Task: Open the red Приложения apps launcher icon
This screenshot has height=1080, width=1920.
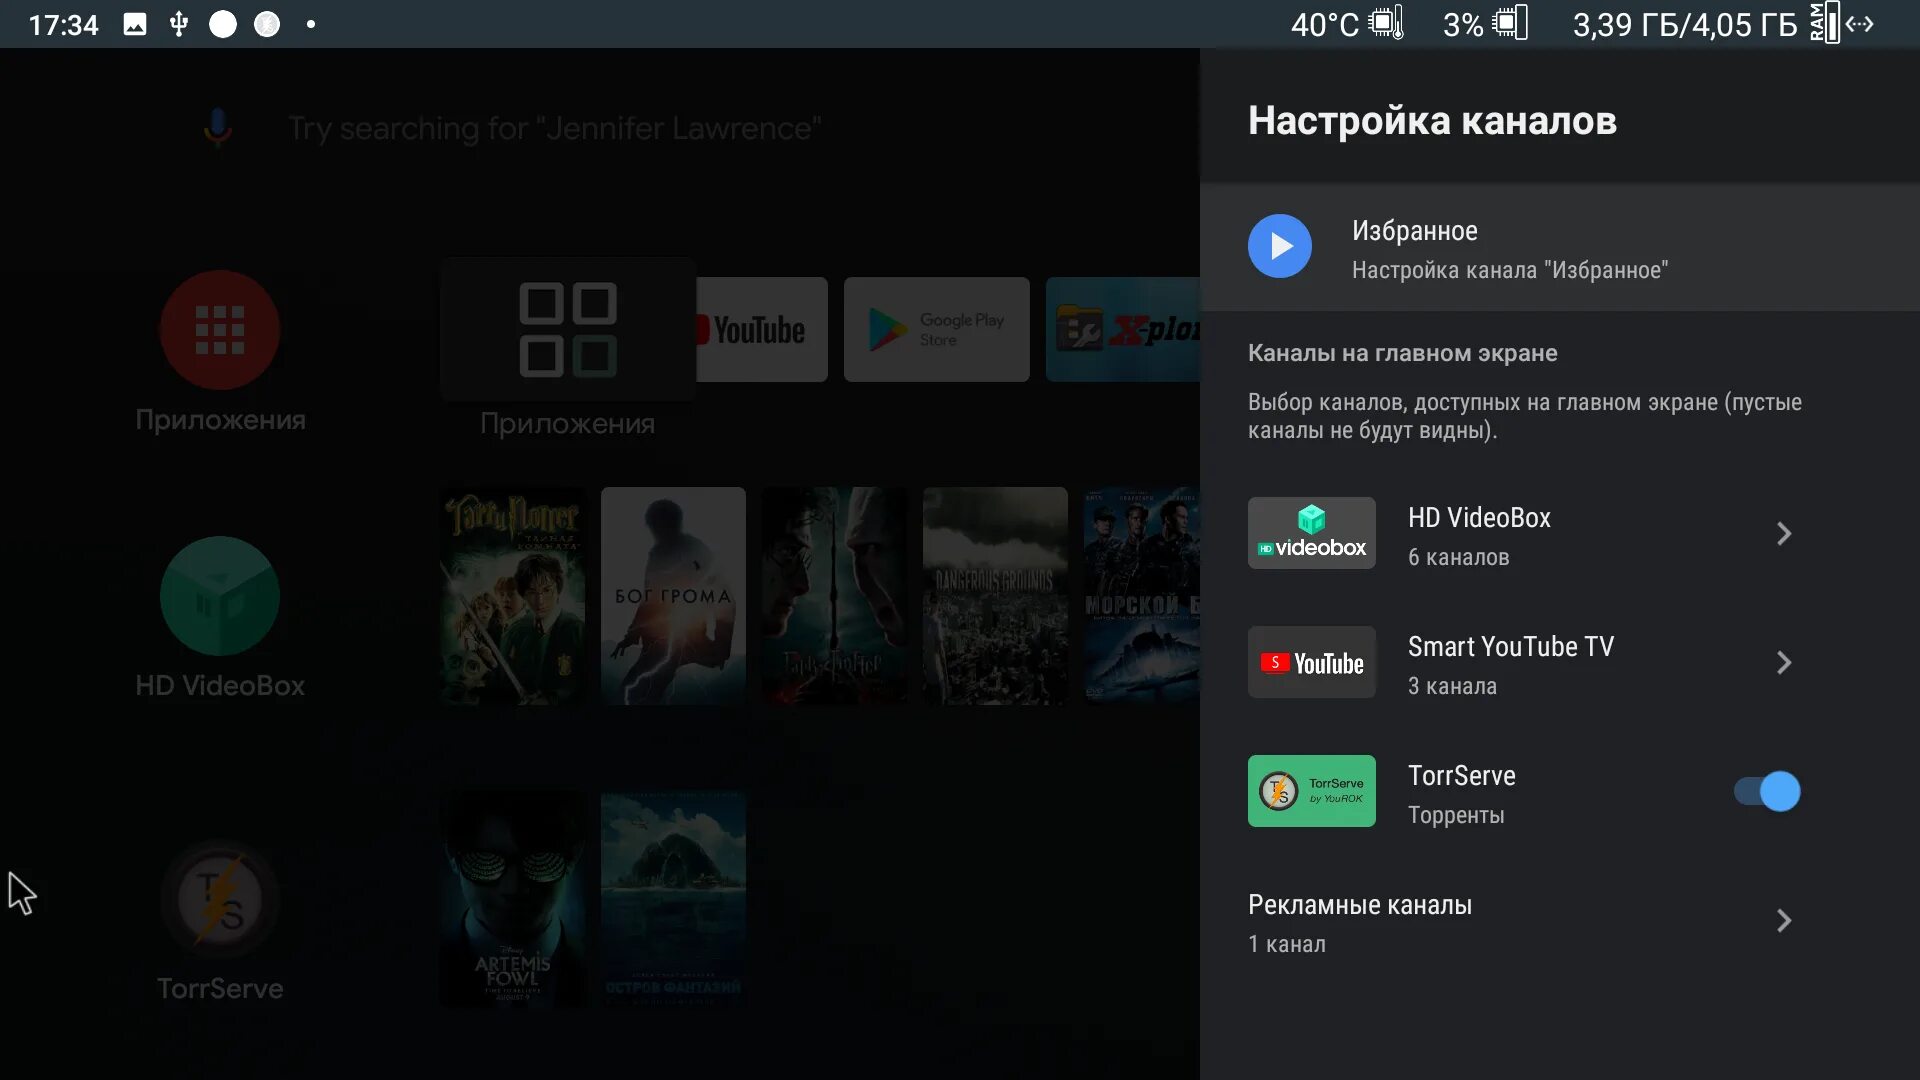Action: 220,330
